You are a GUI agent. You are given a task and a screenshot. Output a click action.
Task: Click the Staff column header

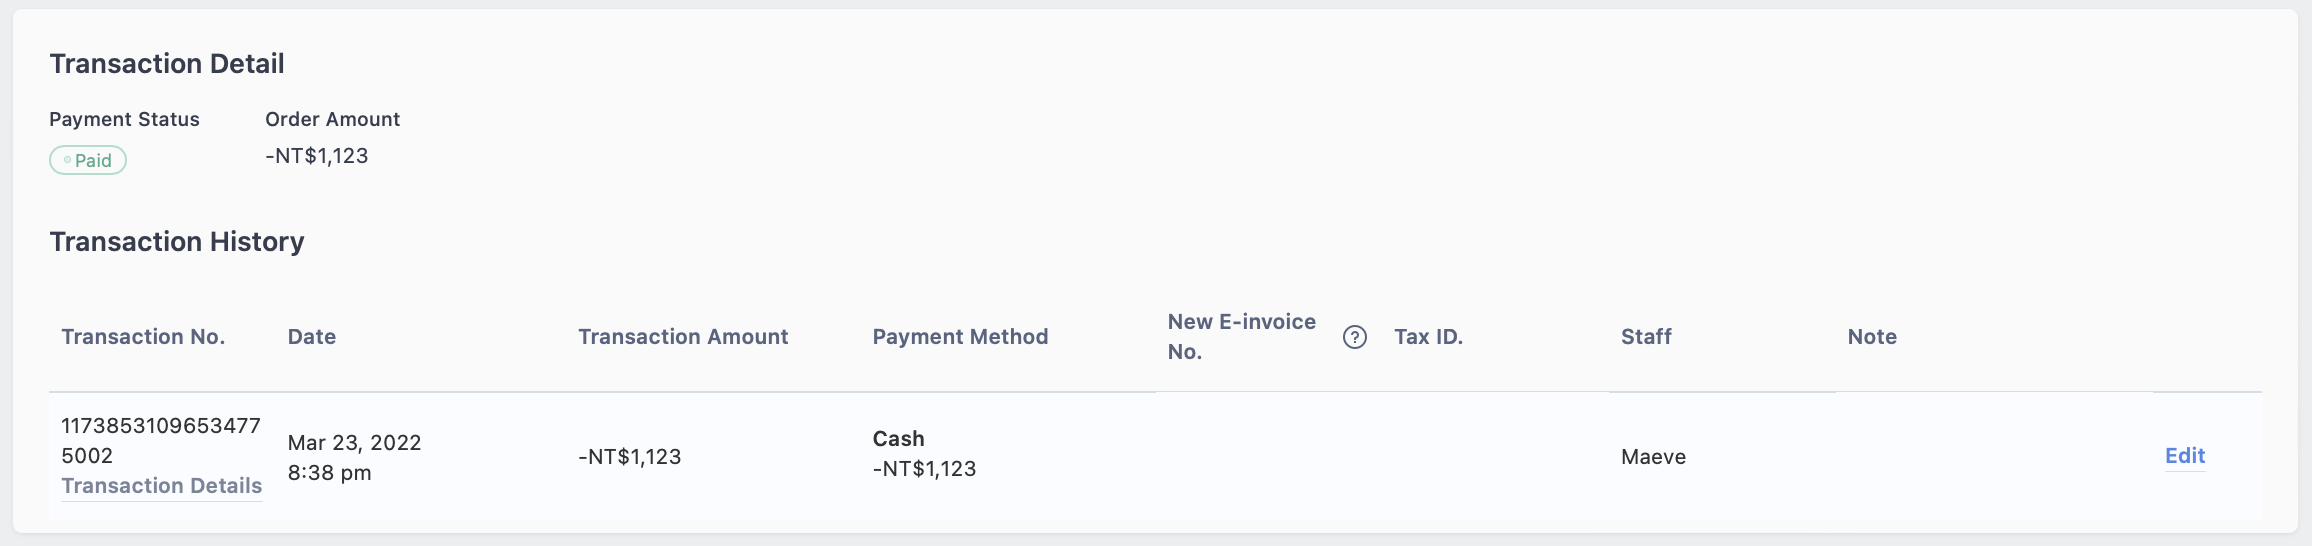pos(1646,337)
